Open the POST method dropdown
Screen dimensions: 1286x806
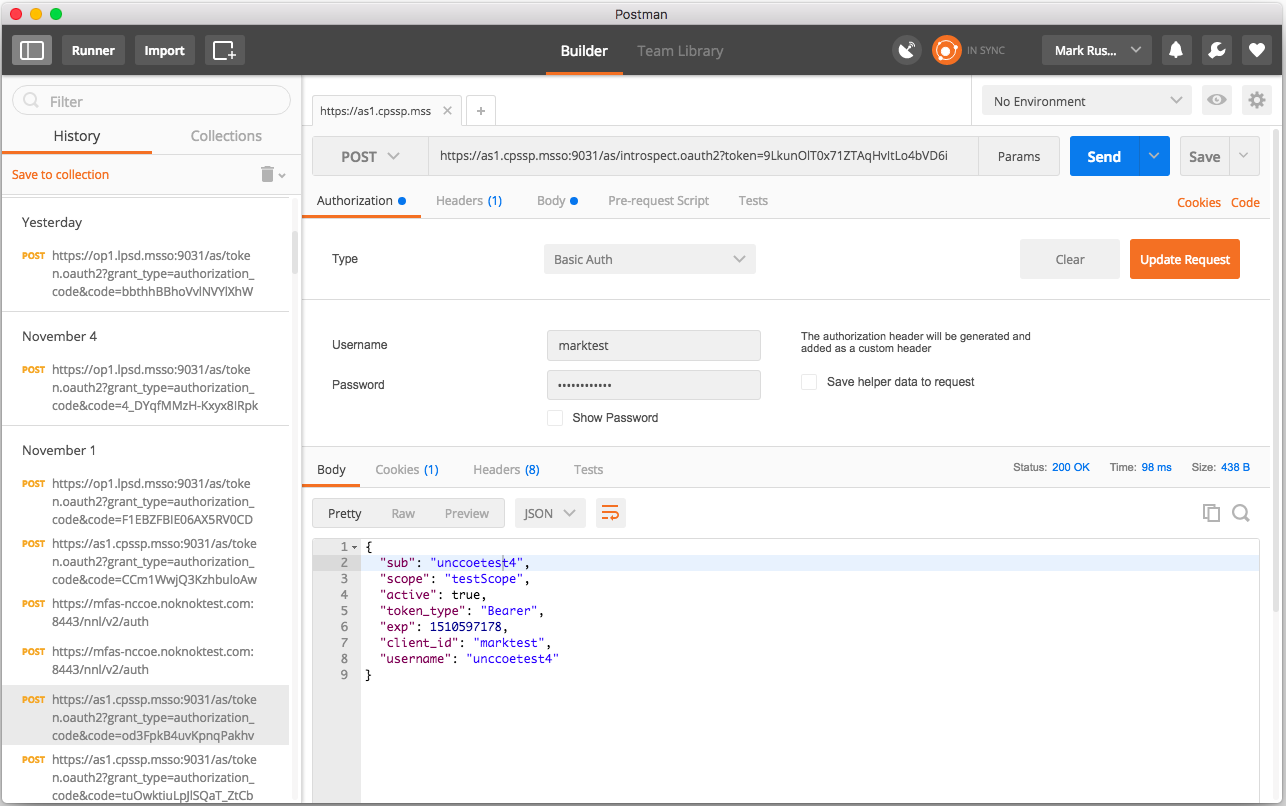point(370,156)
